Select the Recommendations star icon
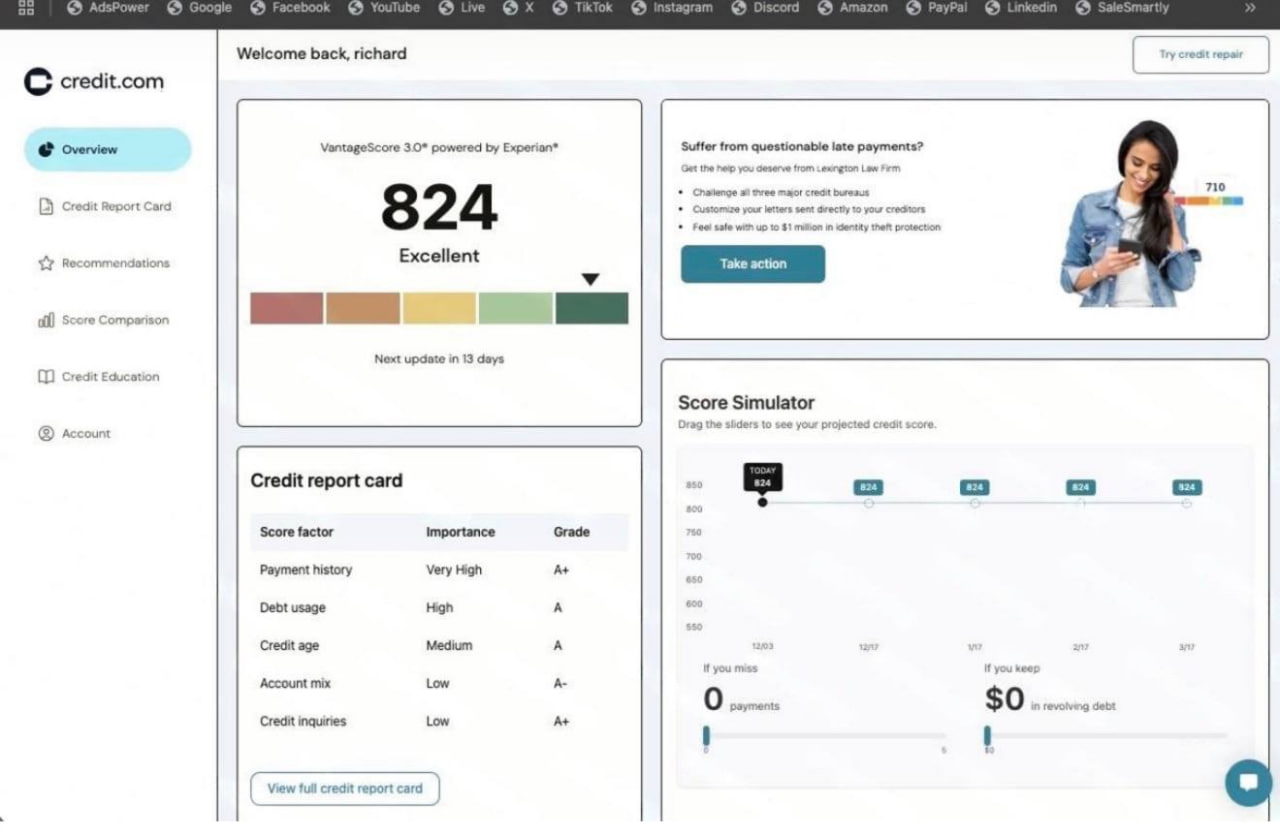The height and width of the screenshot is (833, 1280). coord(46,263)
